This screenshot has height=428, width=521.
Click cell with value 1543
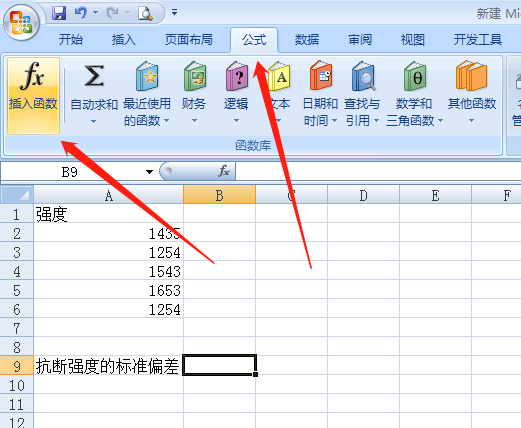pyautogui.click(x=108, y=271)
